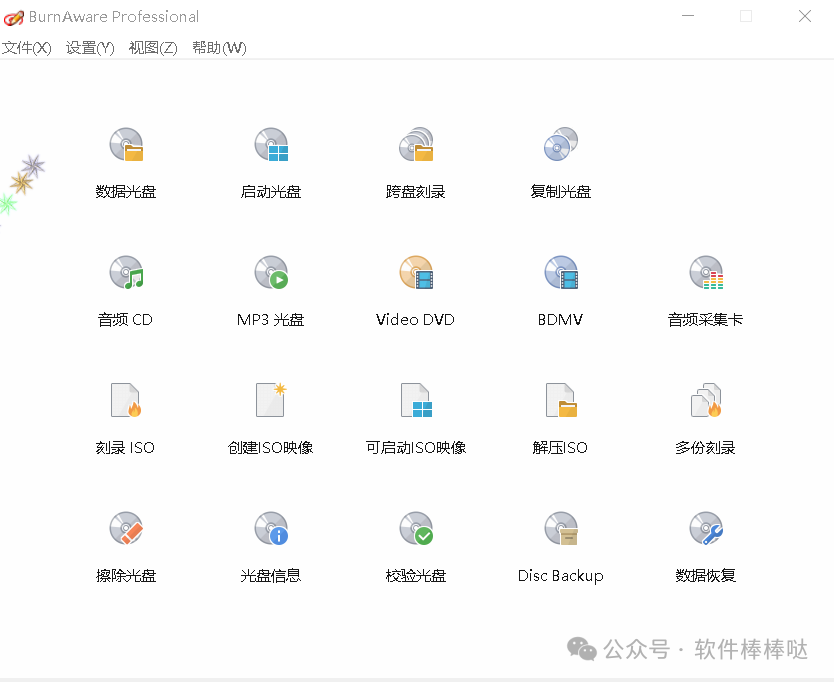Viewport: 834px width, 682px height.
Task: Open the 擦除光盘 erase disc icon
Action: pyautogui.click(x=126, y=528)
